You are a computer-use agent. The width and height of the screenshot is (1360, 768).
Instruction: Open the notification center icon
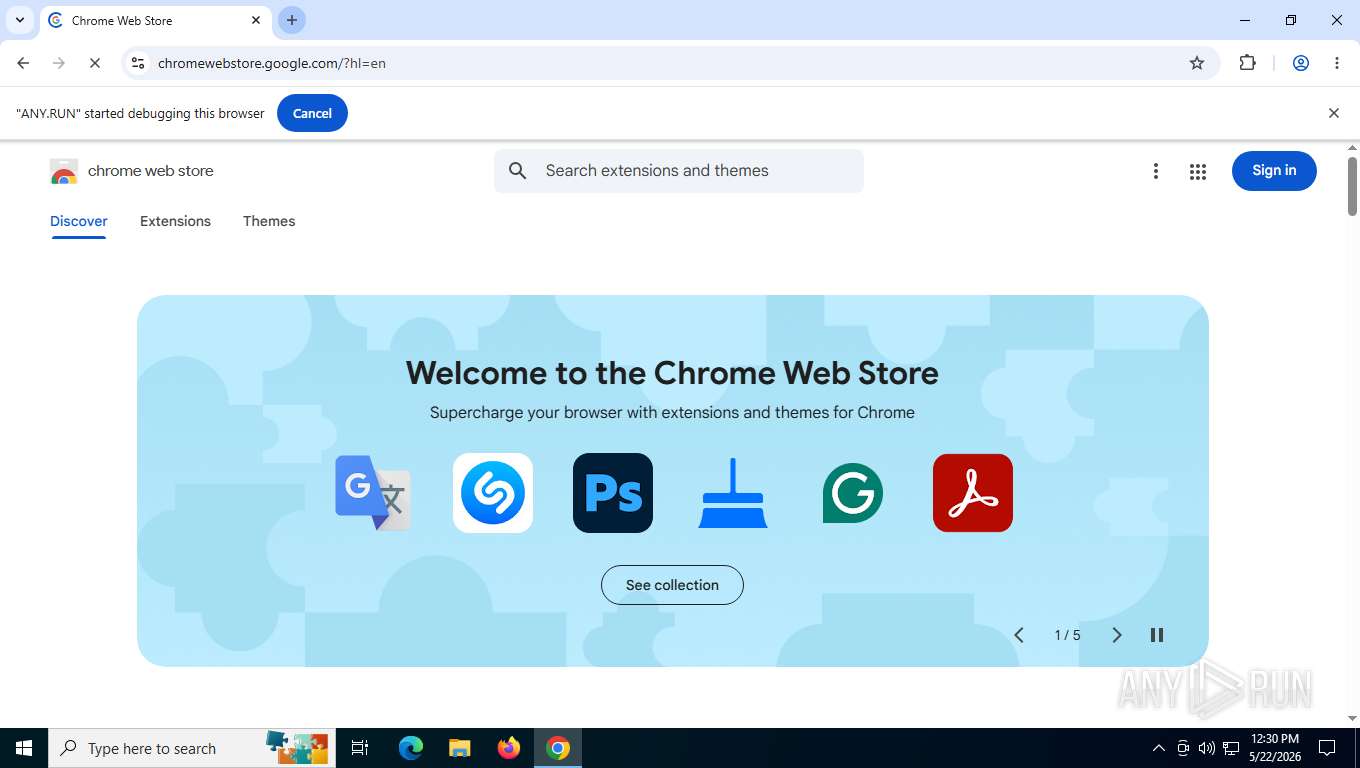(1327, 748)
